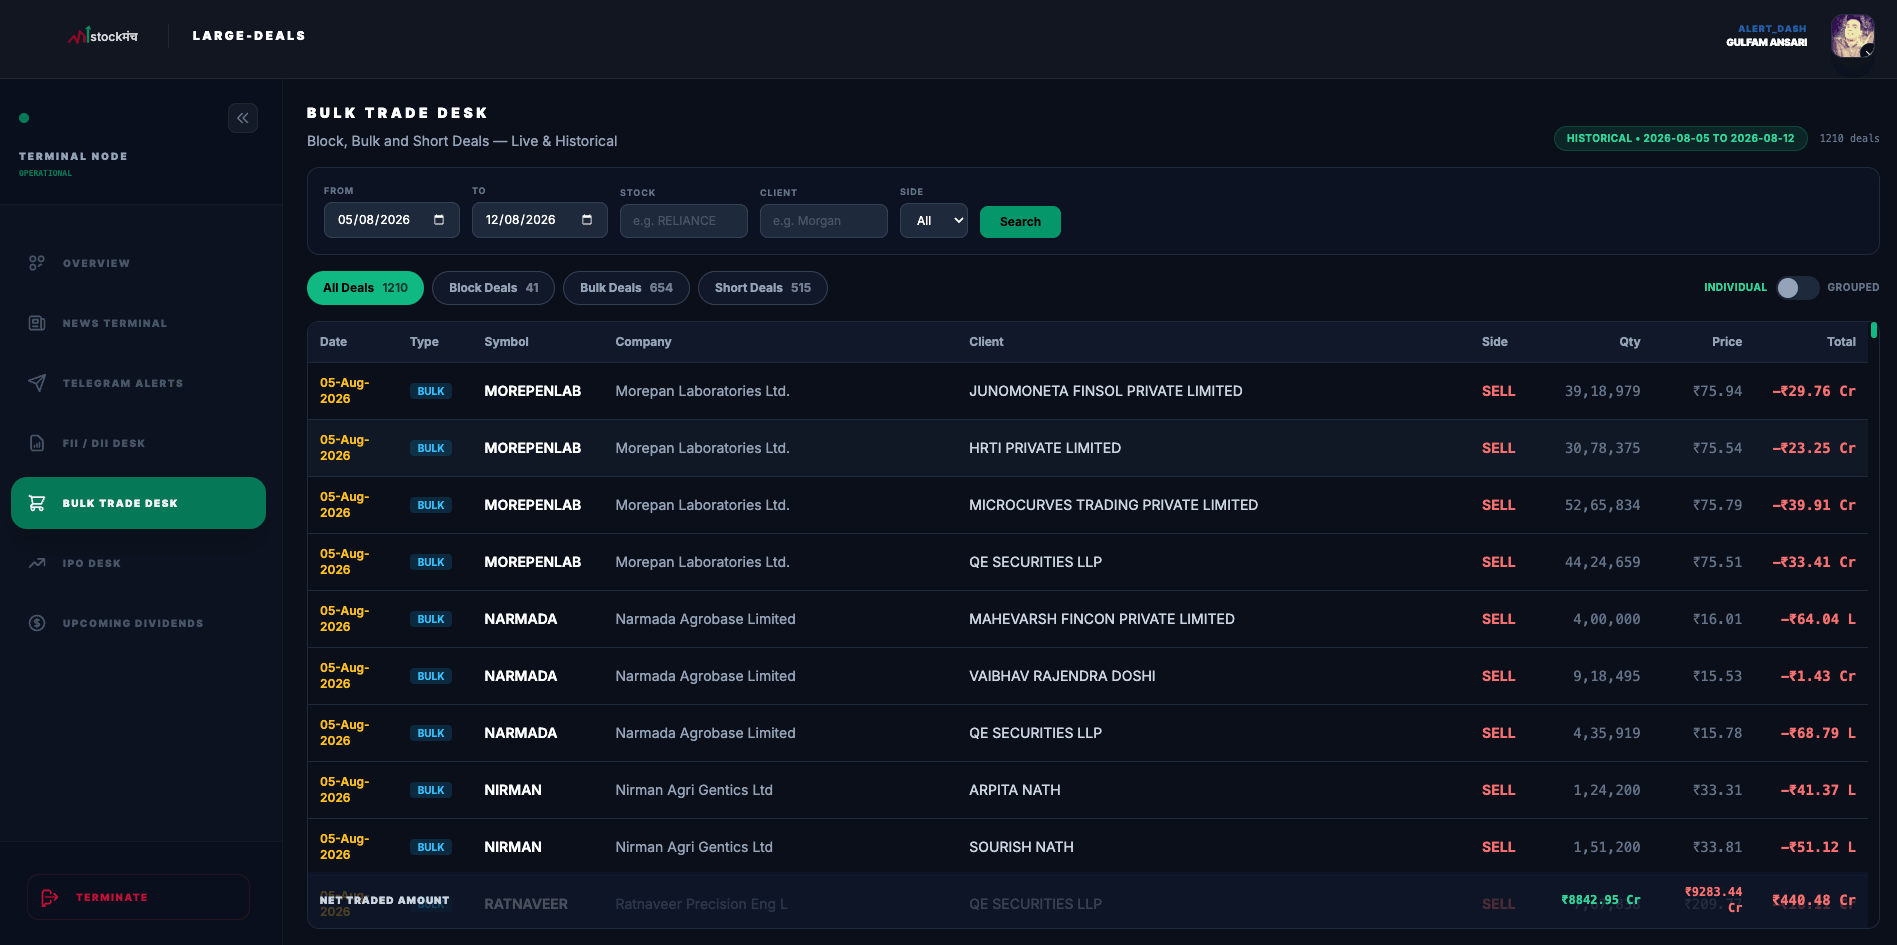
Task: Click the Client search input field
Action: tap(824, 221)
